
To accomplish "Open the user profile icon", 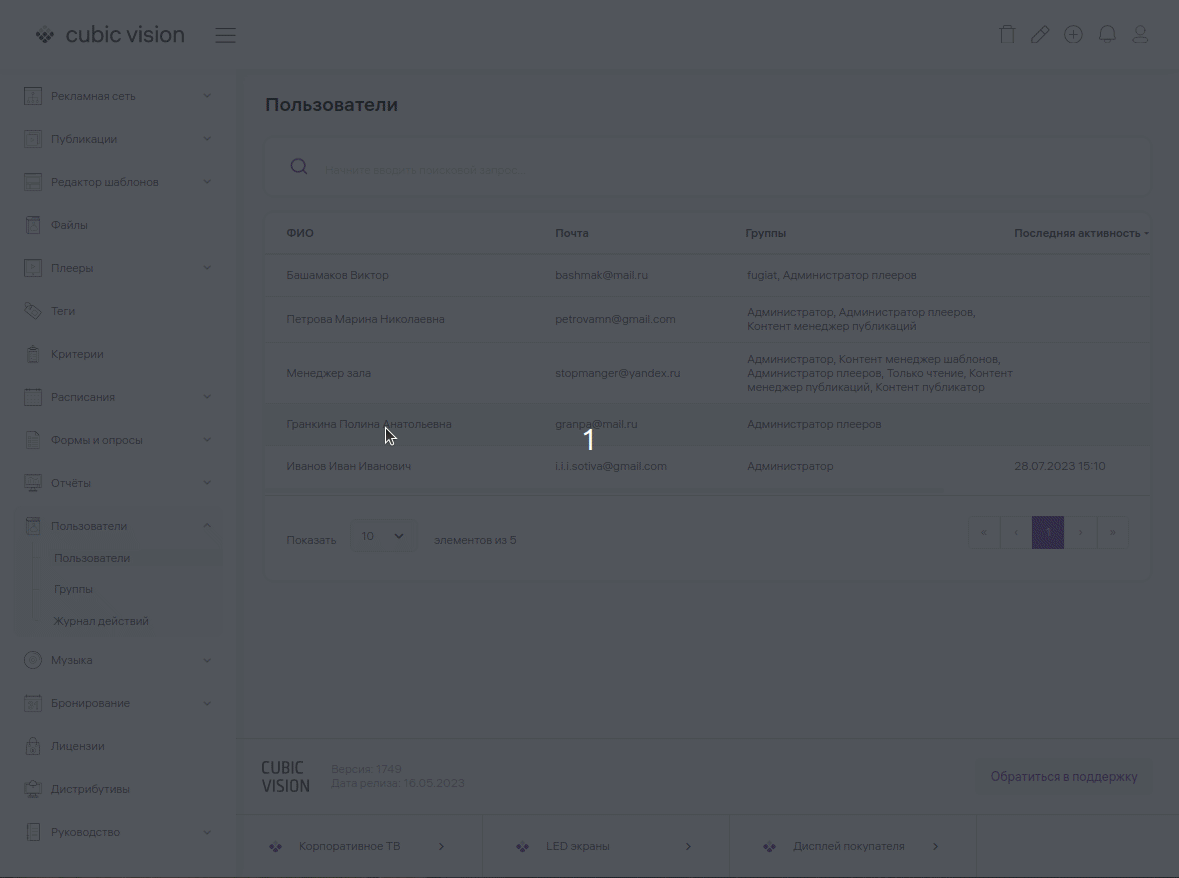I will pos(1140,35).
